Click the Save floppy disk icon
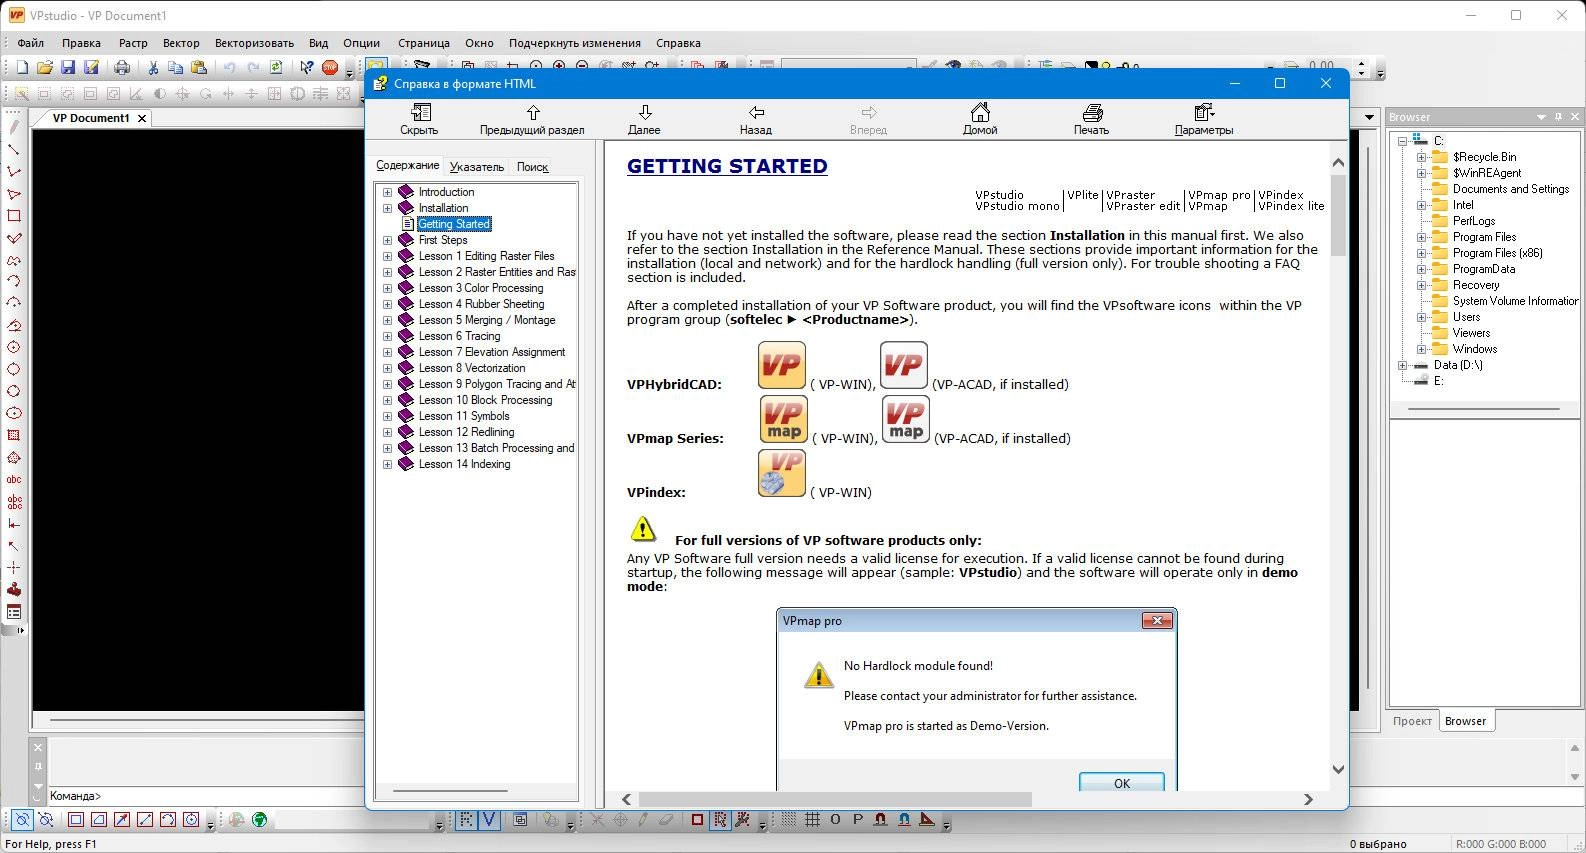Image resolution: width=1586 pixels, height=853 pixels. pyautogui.click(x=68, y=67)
